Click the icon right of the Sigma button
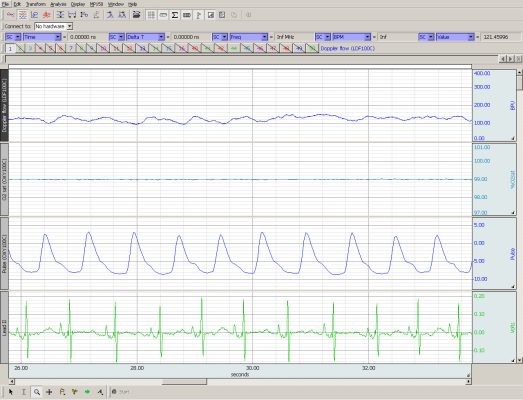The width and height of the screenshot is (523, 400). pyautogui.click(x=187, y=15)
